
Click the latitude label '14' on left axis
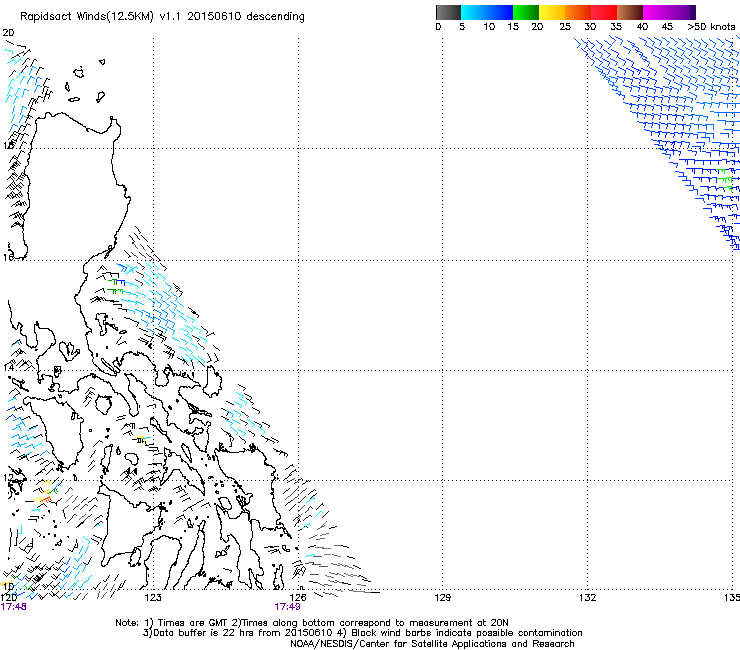coord(8,368)
